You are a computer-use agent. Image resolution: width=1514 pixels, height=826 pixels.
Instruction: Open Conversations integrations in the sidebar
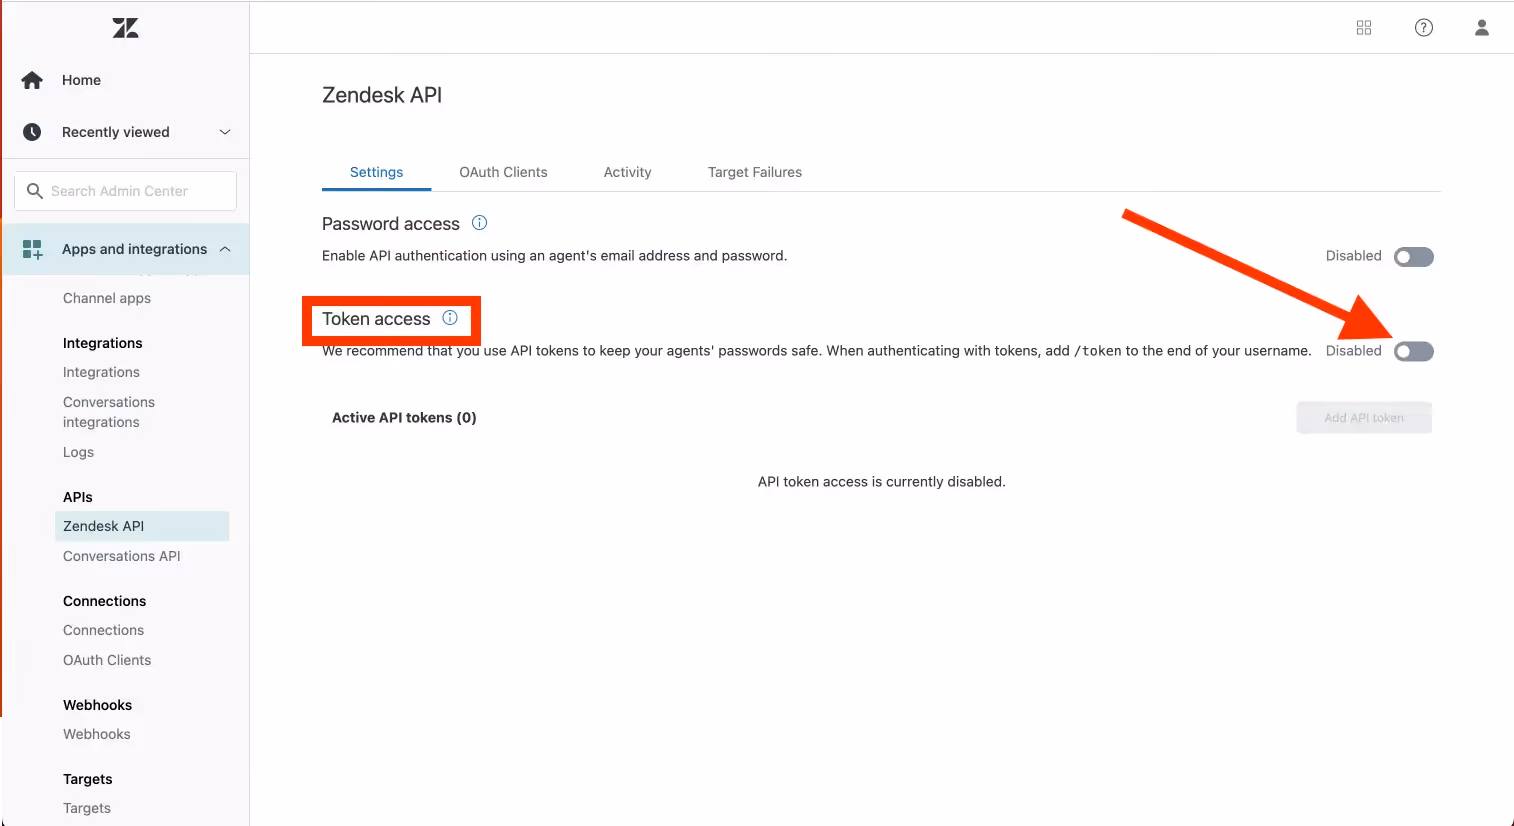point(109,412)
